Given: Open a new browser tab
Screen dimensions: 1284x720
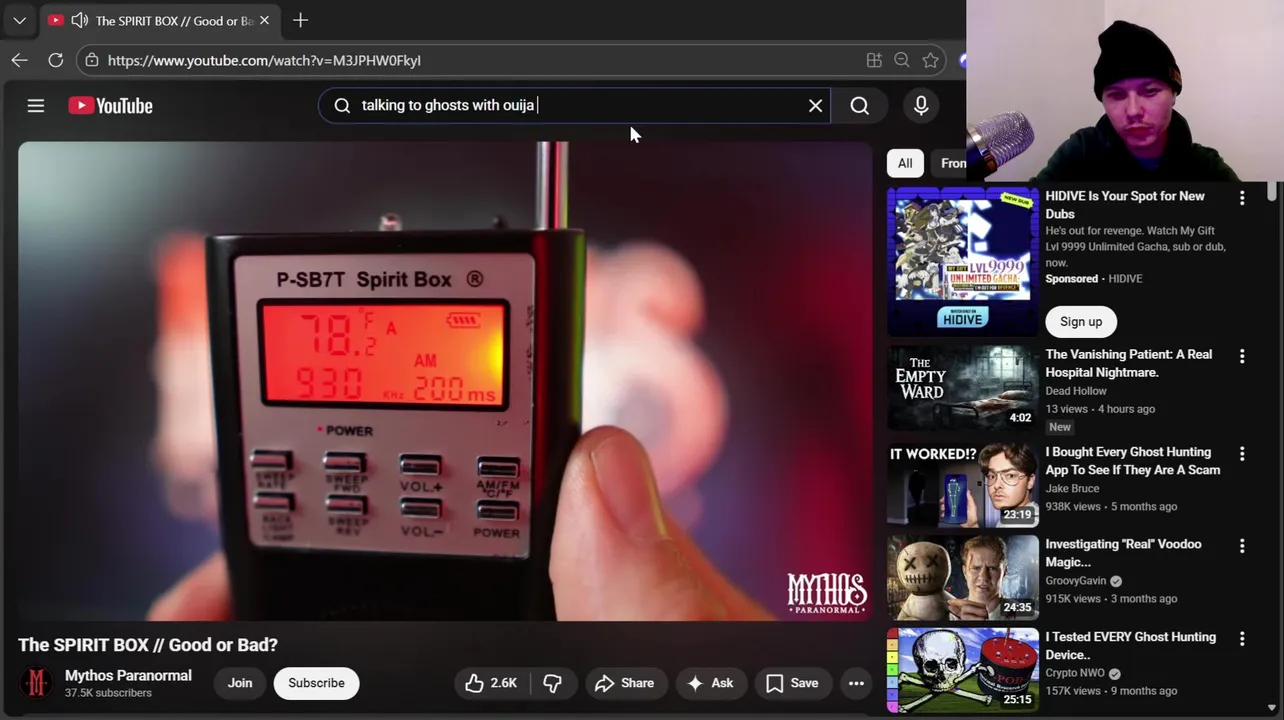Looking at the screenshot, I should tap(300, 20).
